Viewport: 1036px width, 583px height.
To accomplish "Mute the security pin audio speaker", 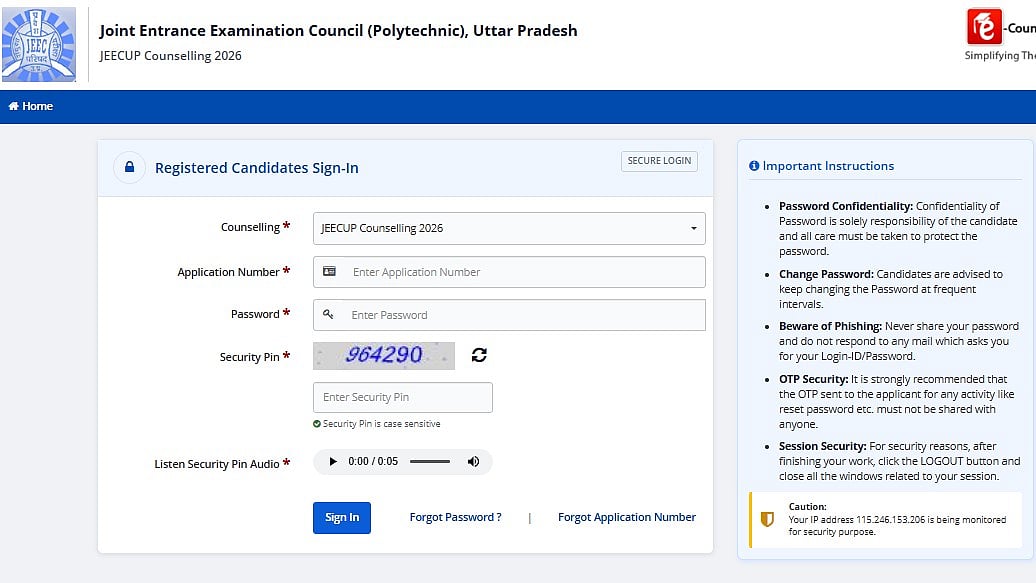I will [x=473, y=461].
